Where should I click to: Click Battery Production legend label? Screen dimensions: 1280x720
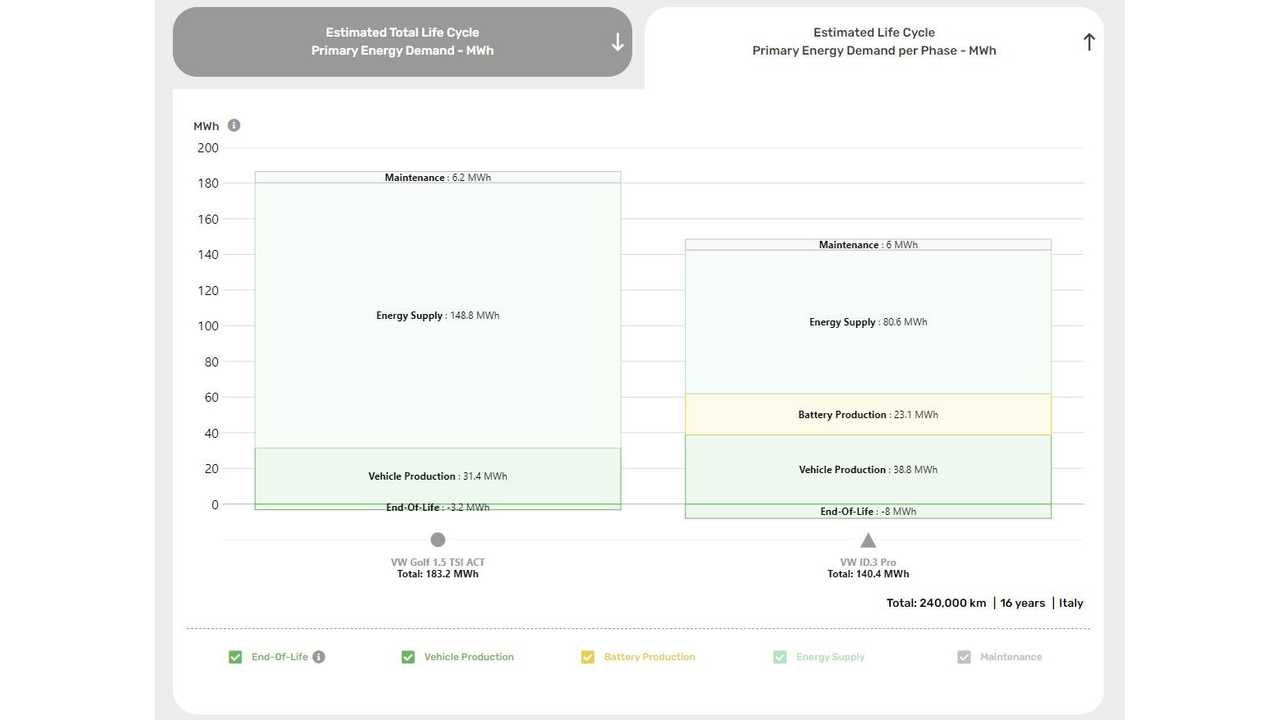point(650,657)
